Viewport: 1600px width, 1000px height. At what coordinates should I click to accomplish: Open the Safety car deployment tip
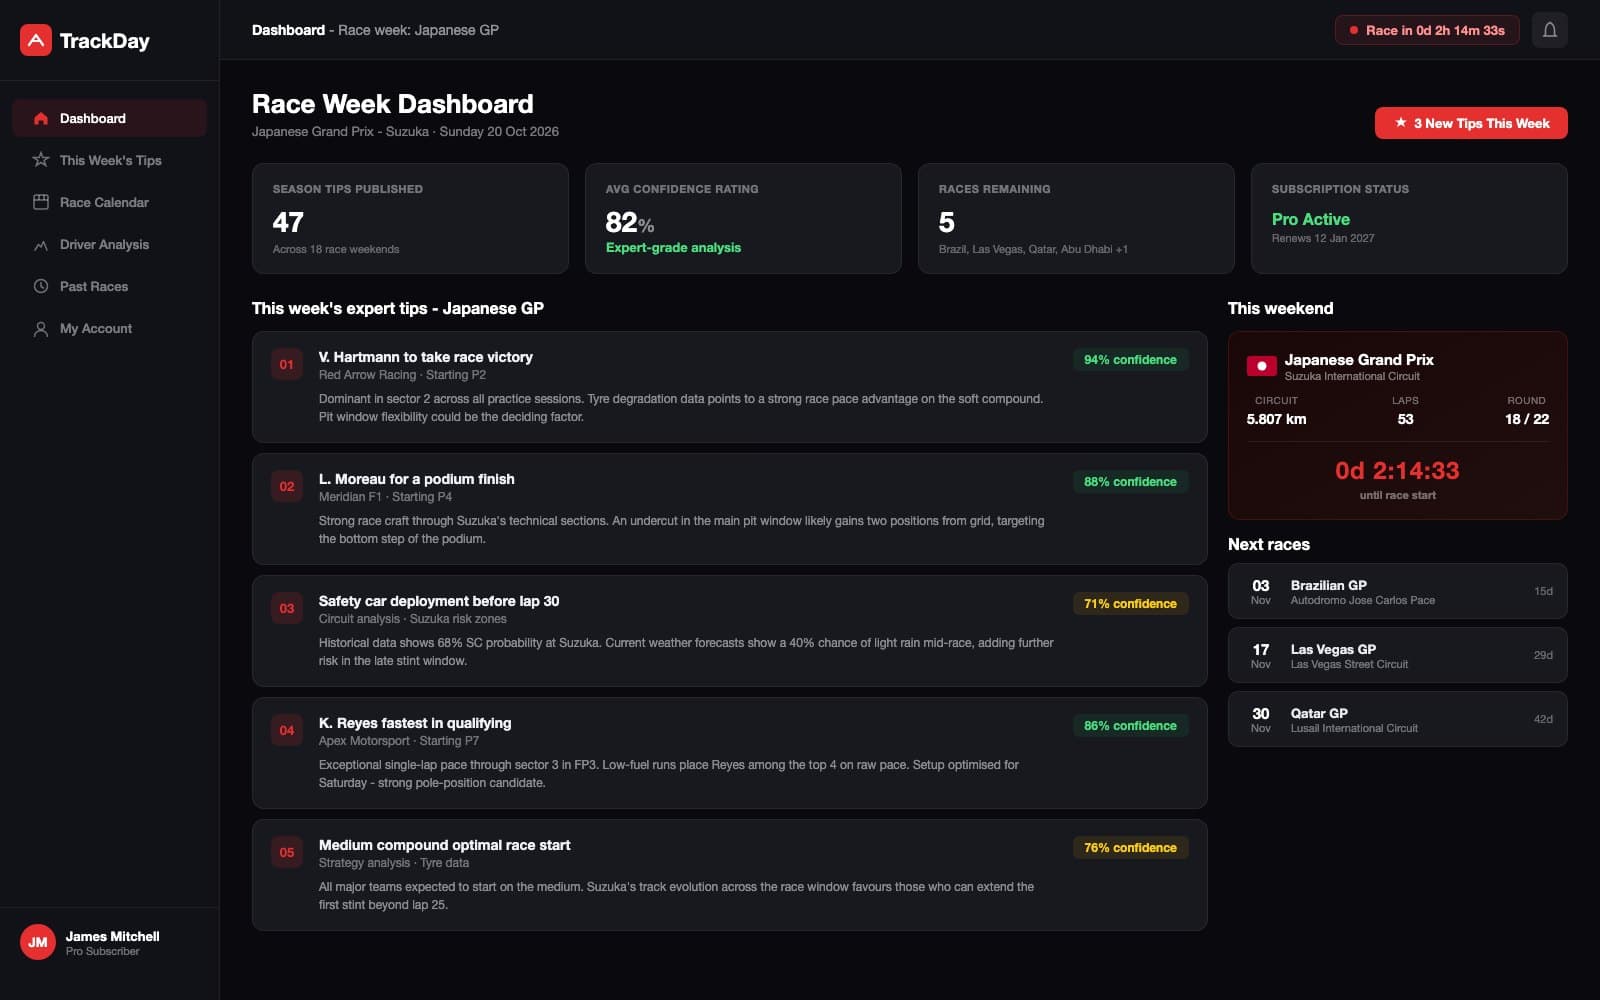tap(730, 631)
